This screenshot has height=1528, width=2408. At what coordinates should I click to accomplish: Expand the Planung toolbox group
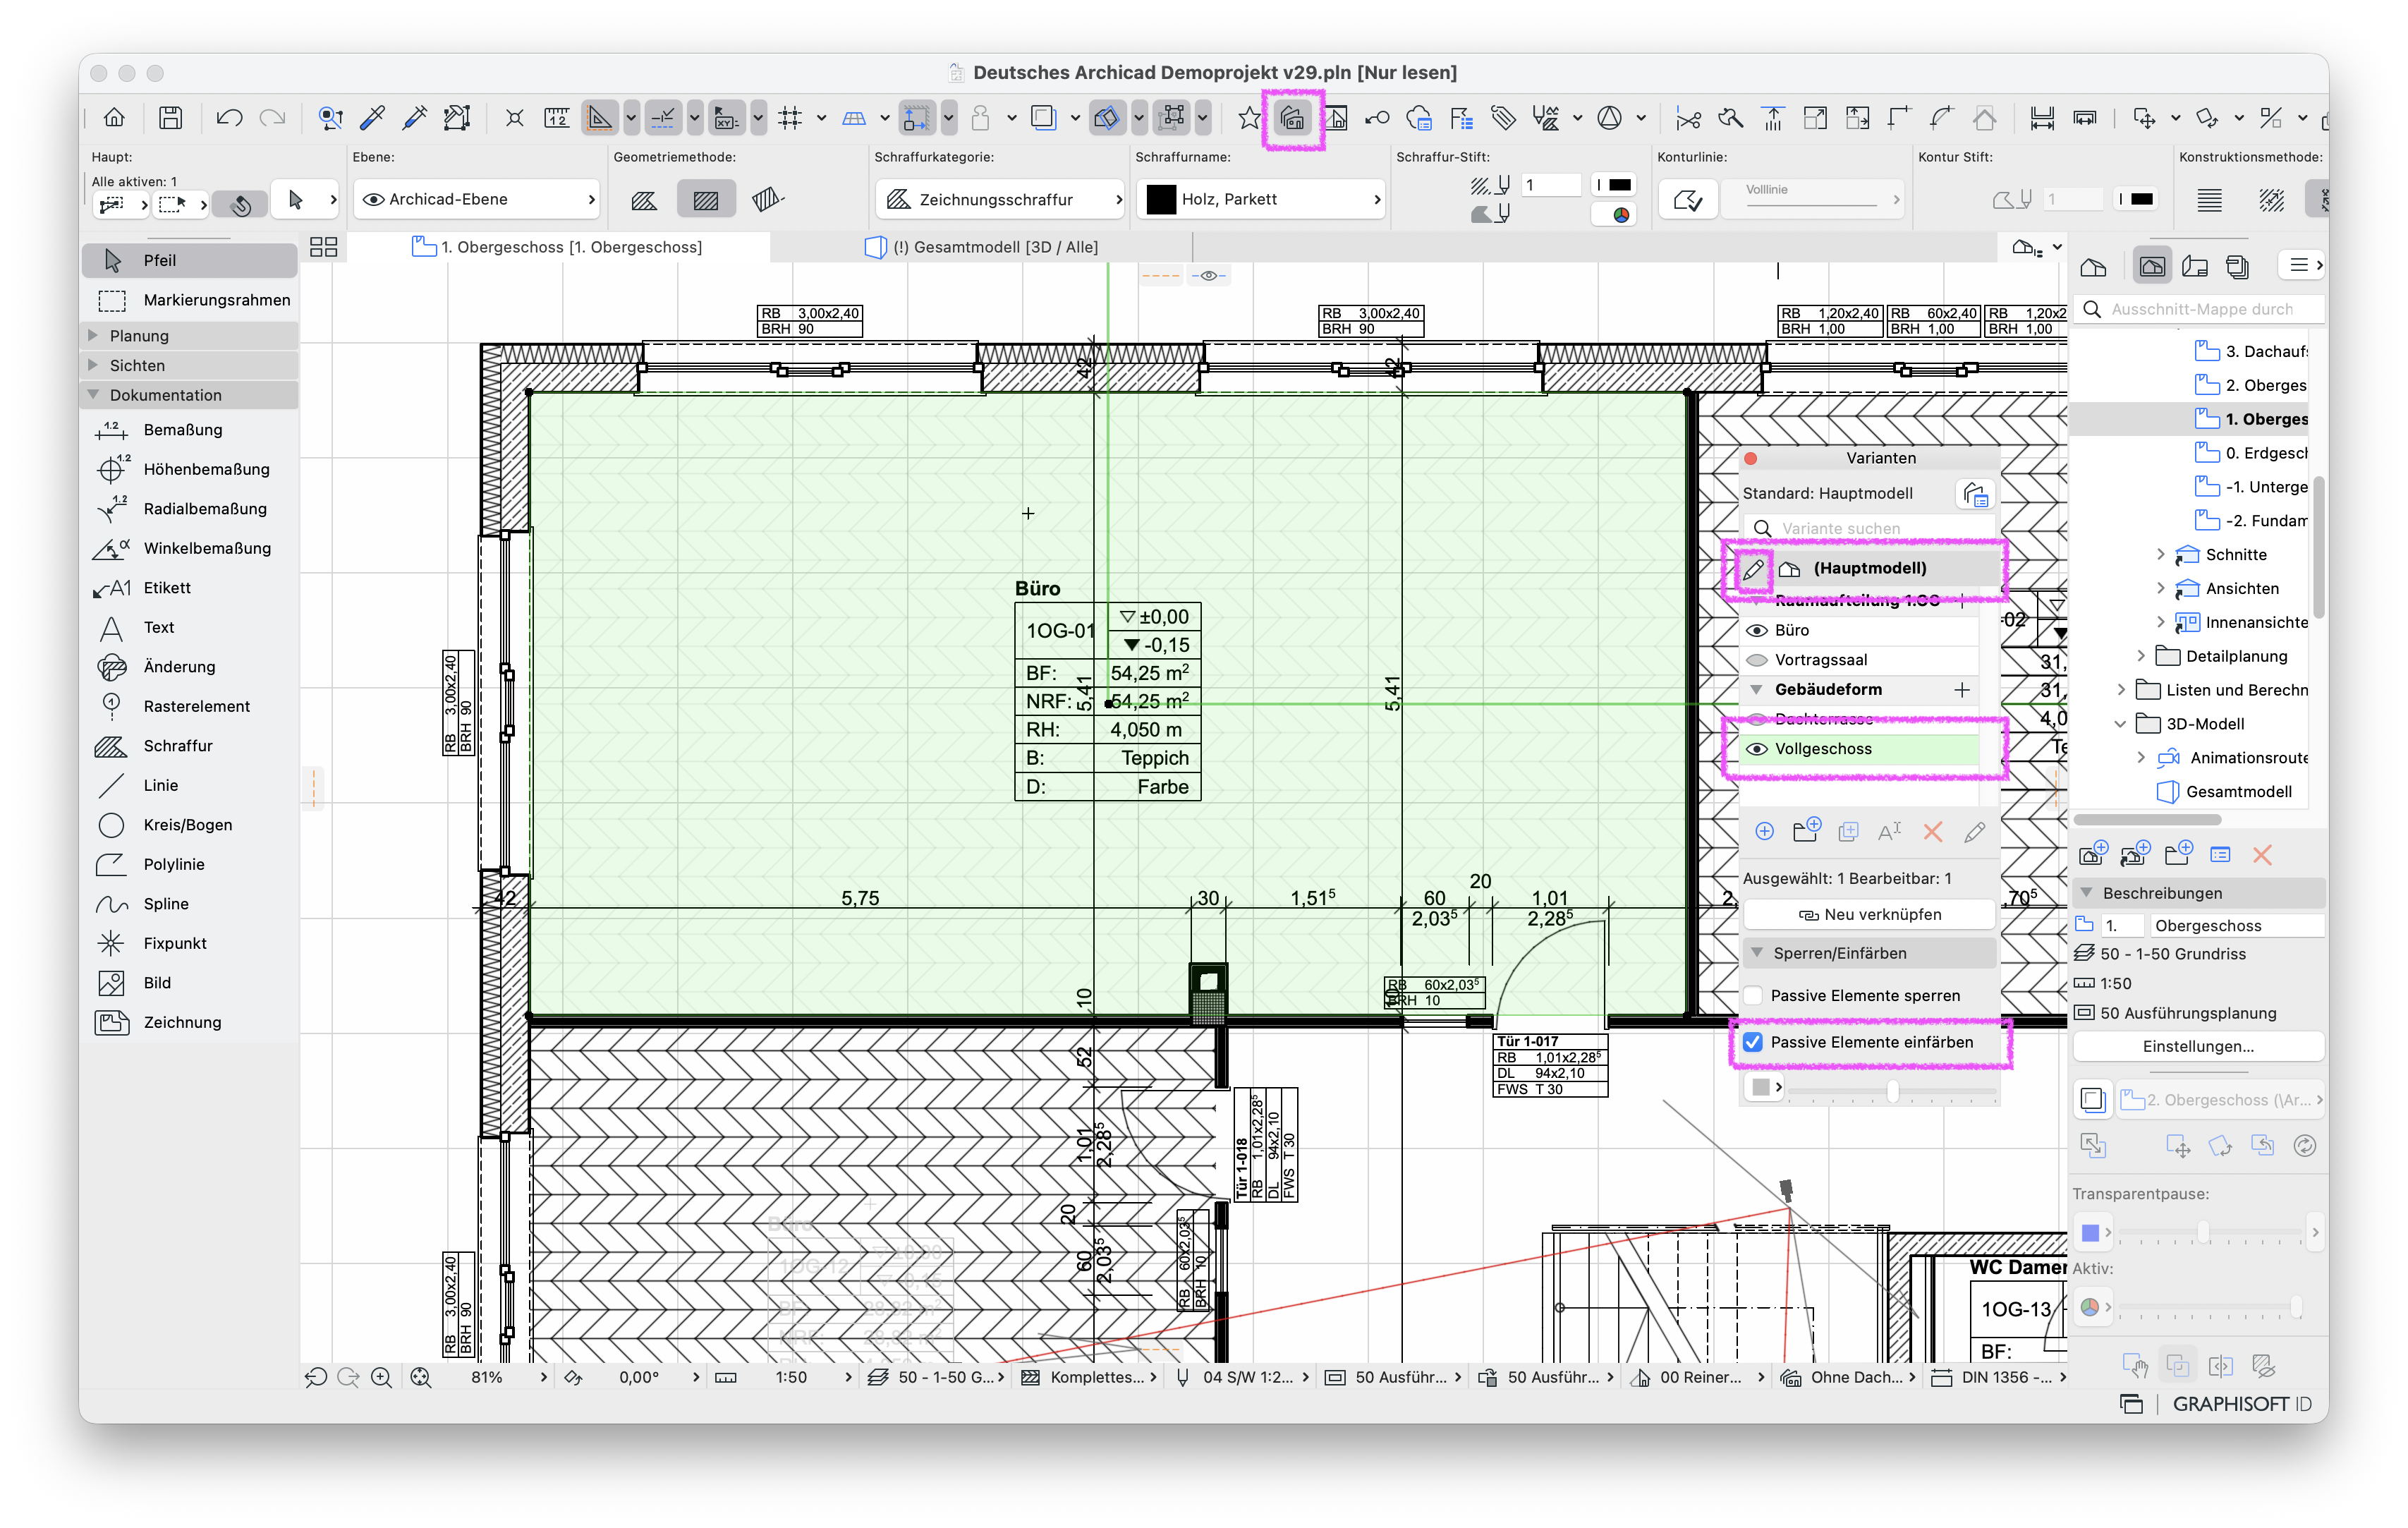[94, 335]
